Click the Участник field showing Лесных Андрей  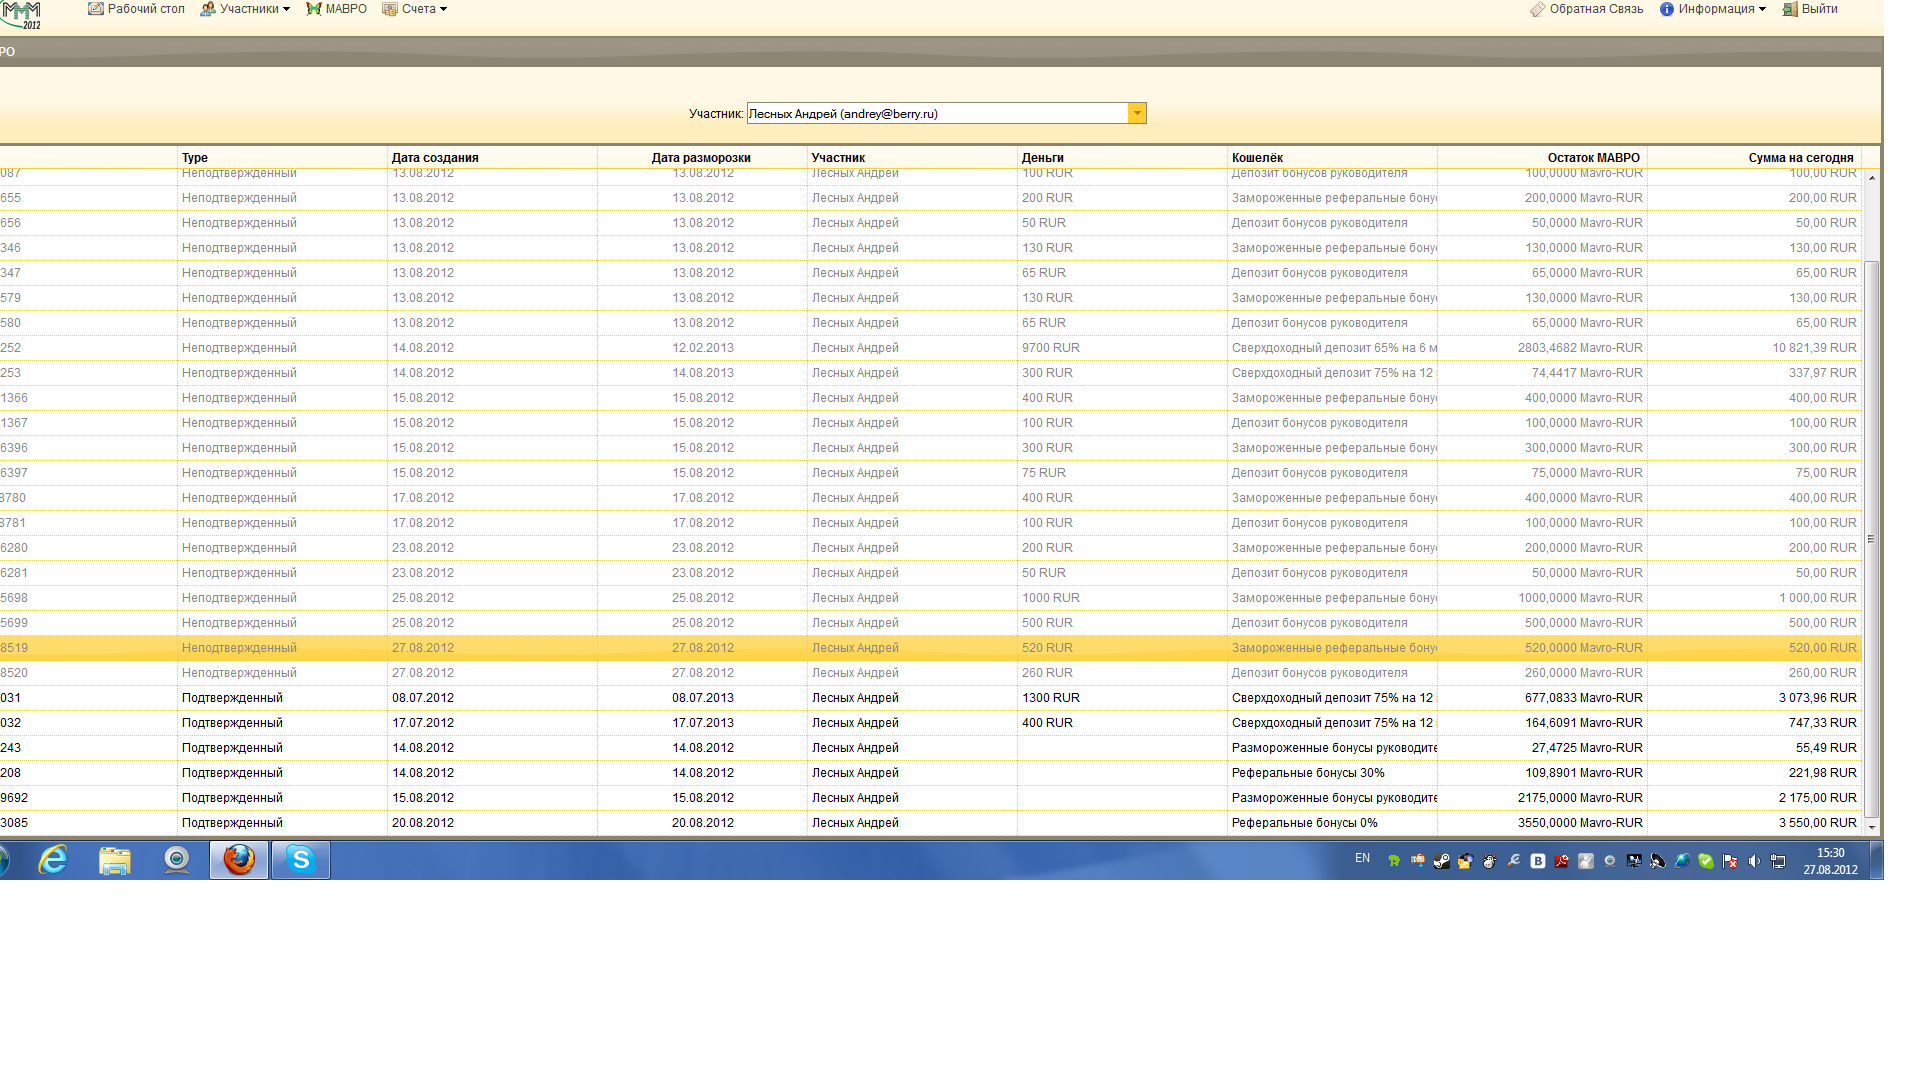tap(937, 113)
